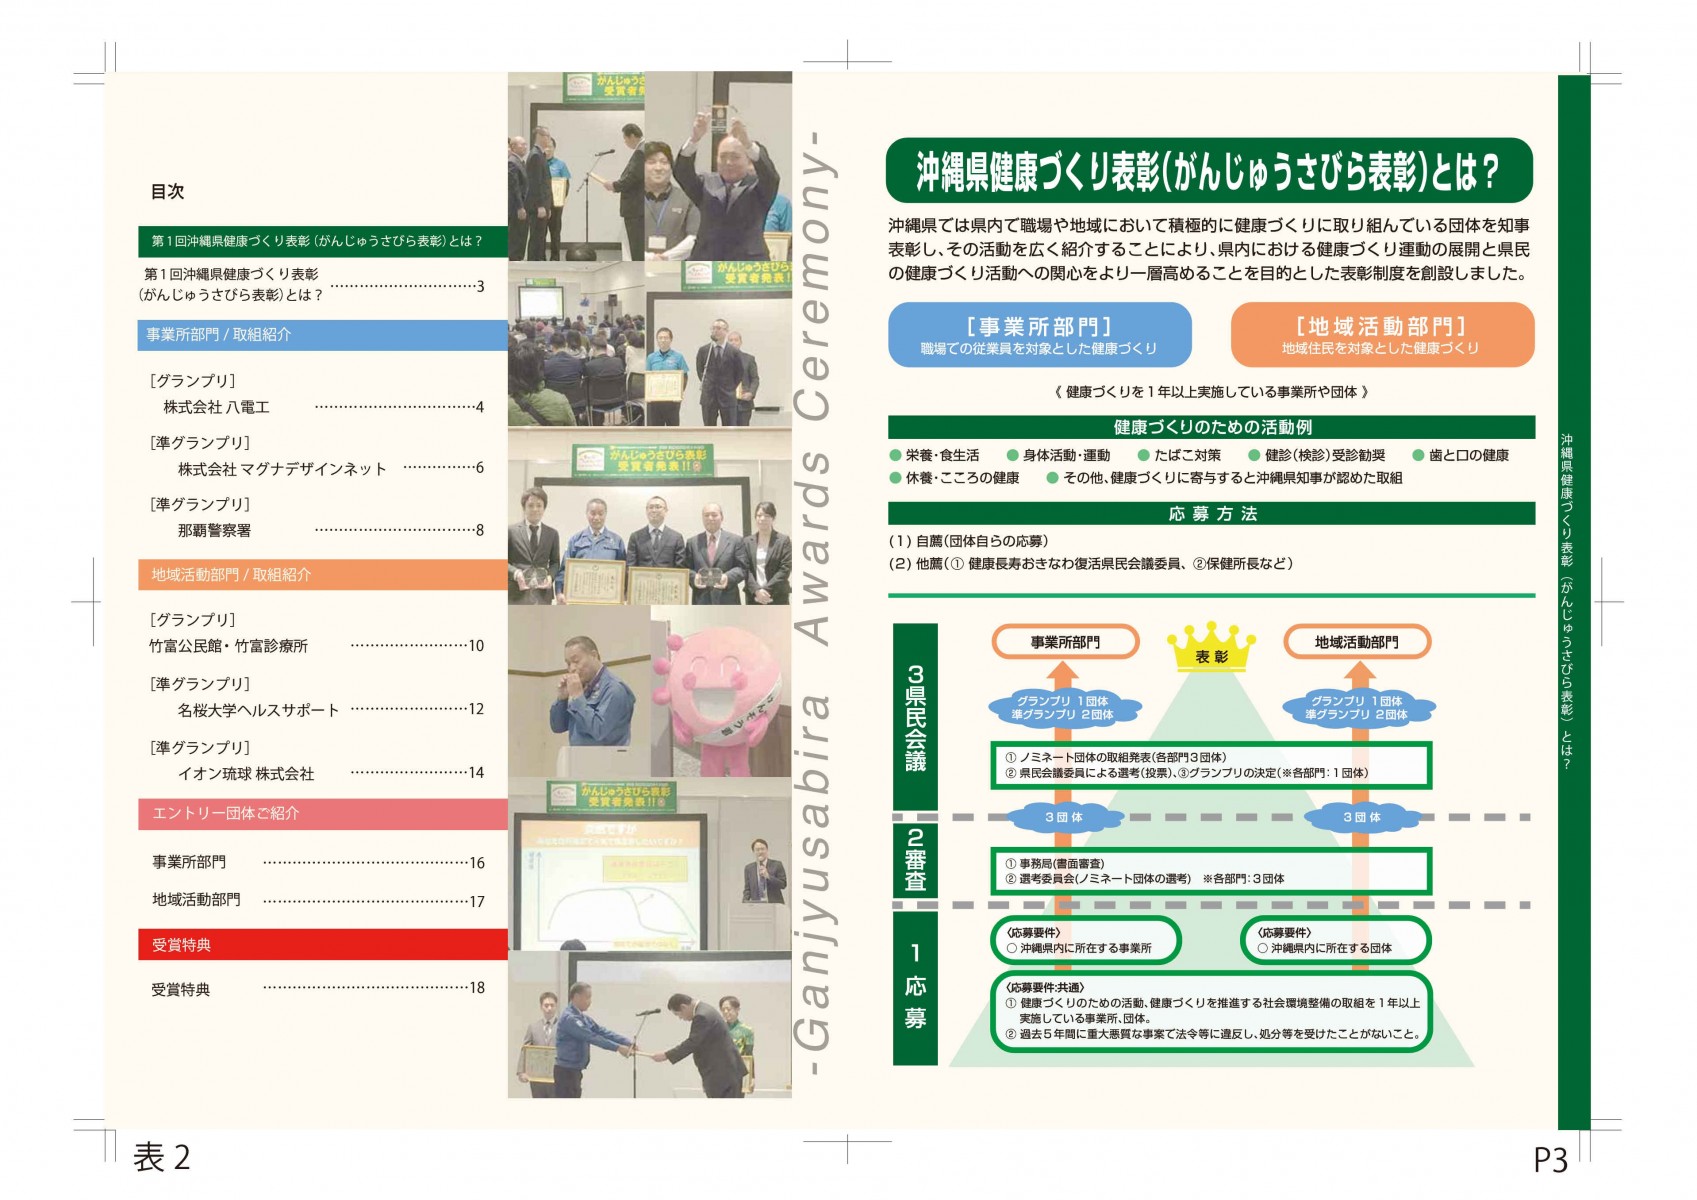This screenshot has width=1697, height=1200.
Task: Click the 歯と口の健康 bullet item
Action: [x=1460, y=455]
